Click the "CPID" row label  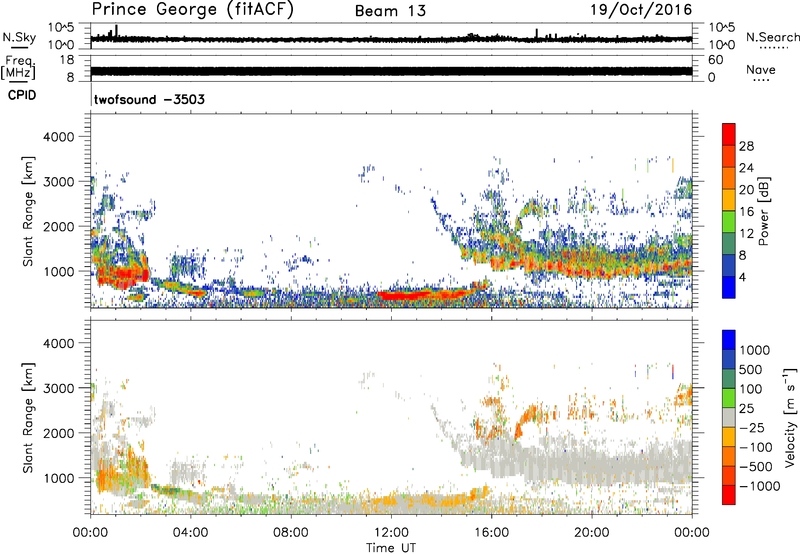[x=22, y=95]
